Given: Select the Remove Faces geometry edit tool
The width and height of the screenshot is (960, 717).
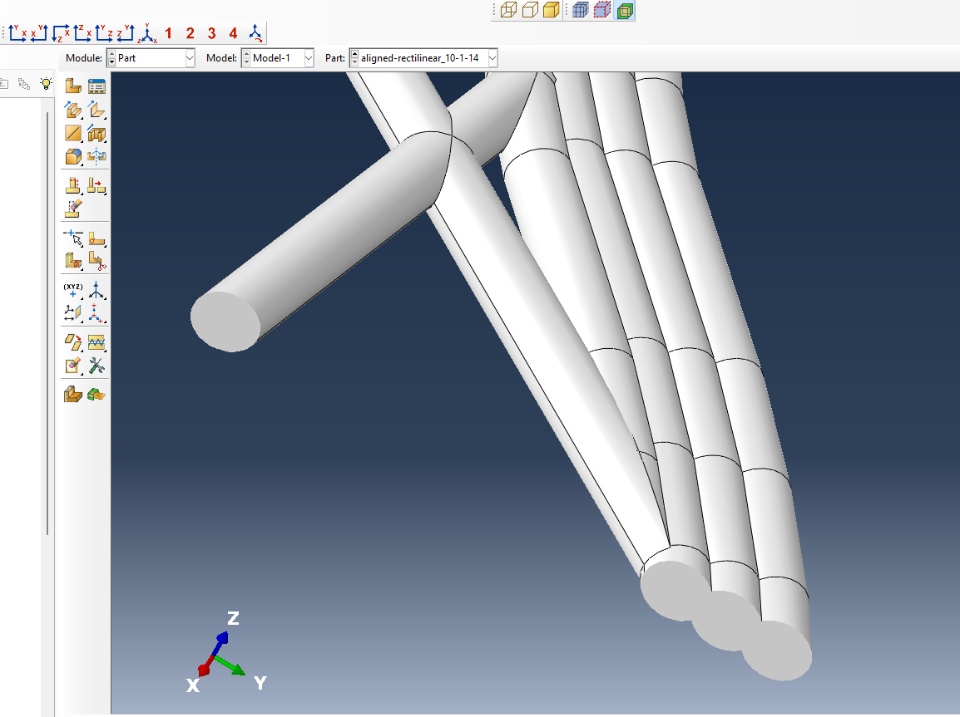Looking at the screenshot, I should [x=73, y=342].
